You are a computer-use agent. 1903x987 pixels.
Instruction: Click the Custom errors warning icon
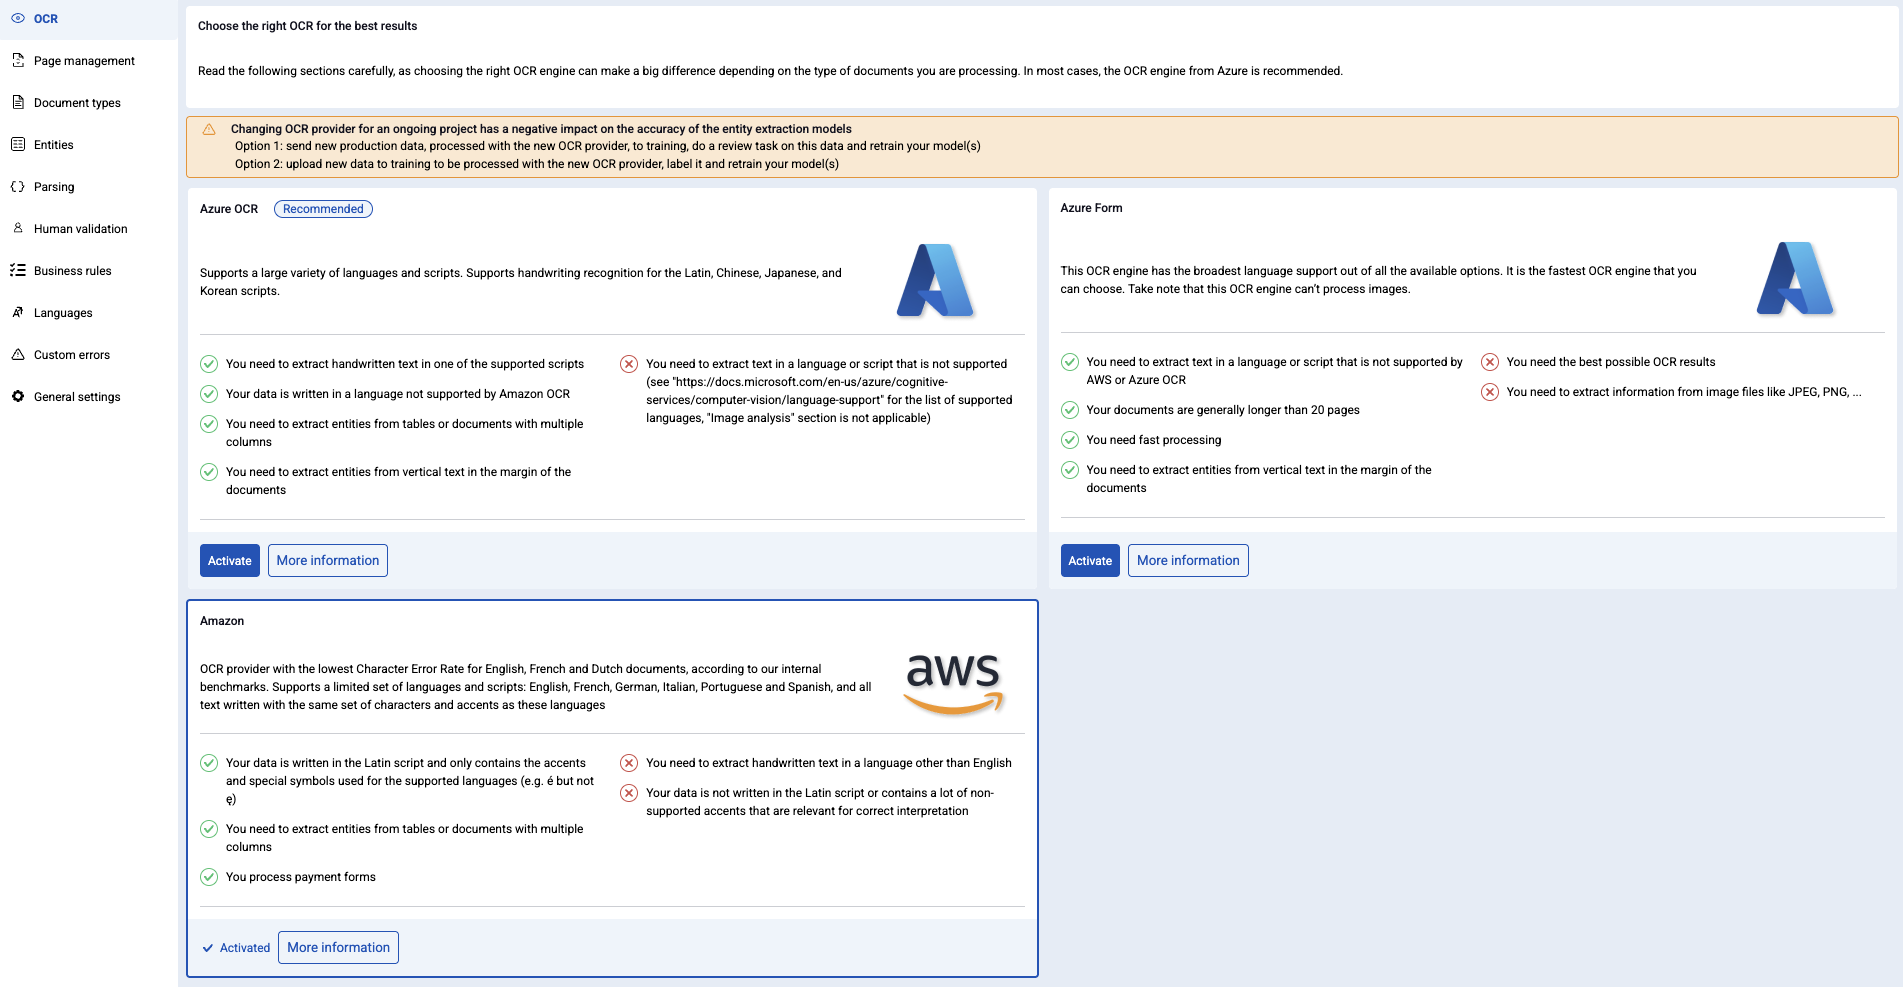(18, 354)
